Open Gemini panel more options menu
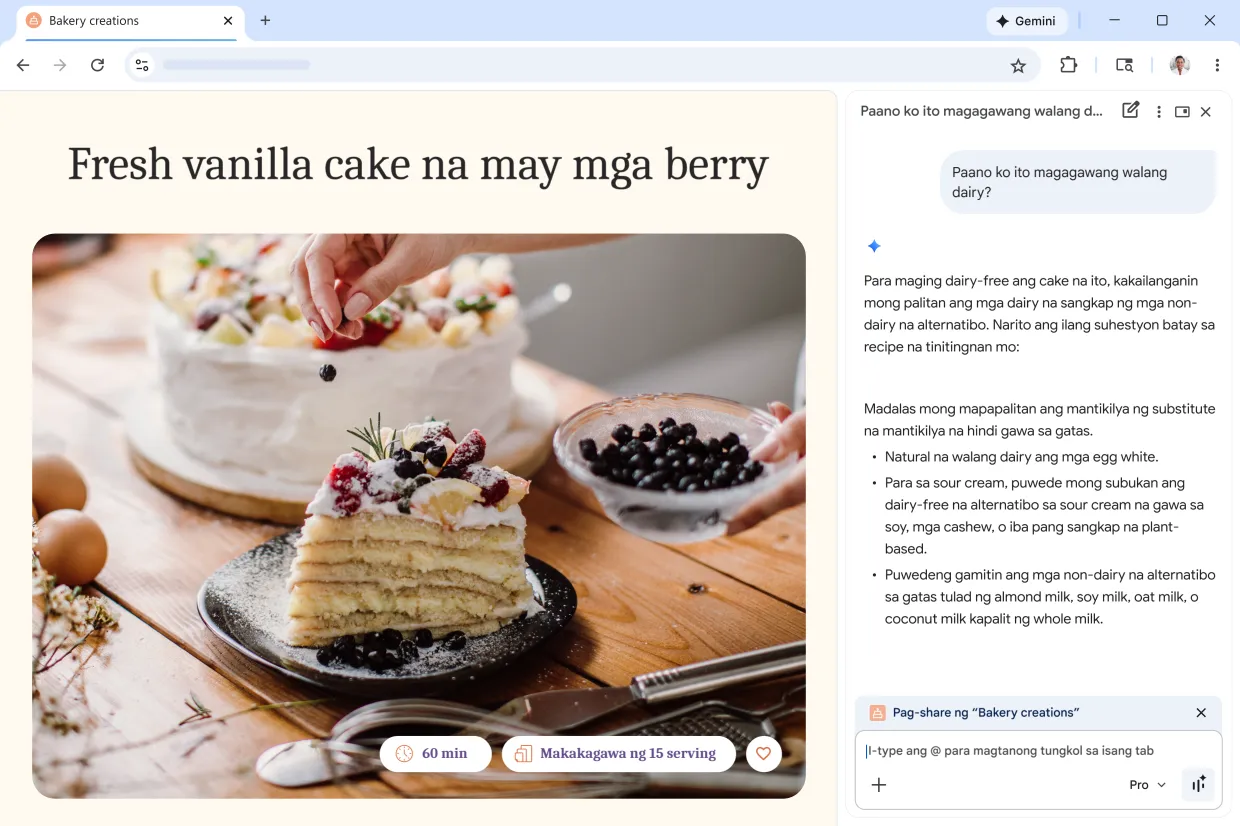The image size is (1240, 826). click(1158, 112)
